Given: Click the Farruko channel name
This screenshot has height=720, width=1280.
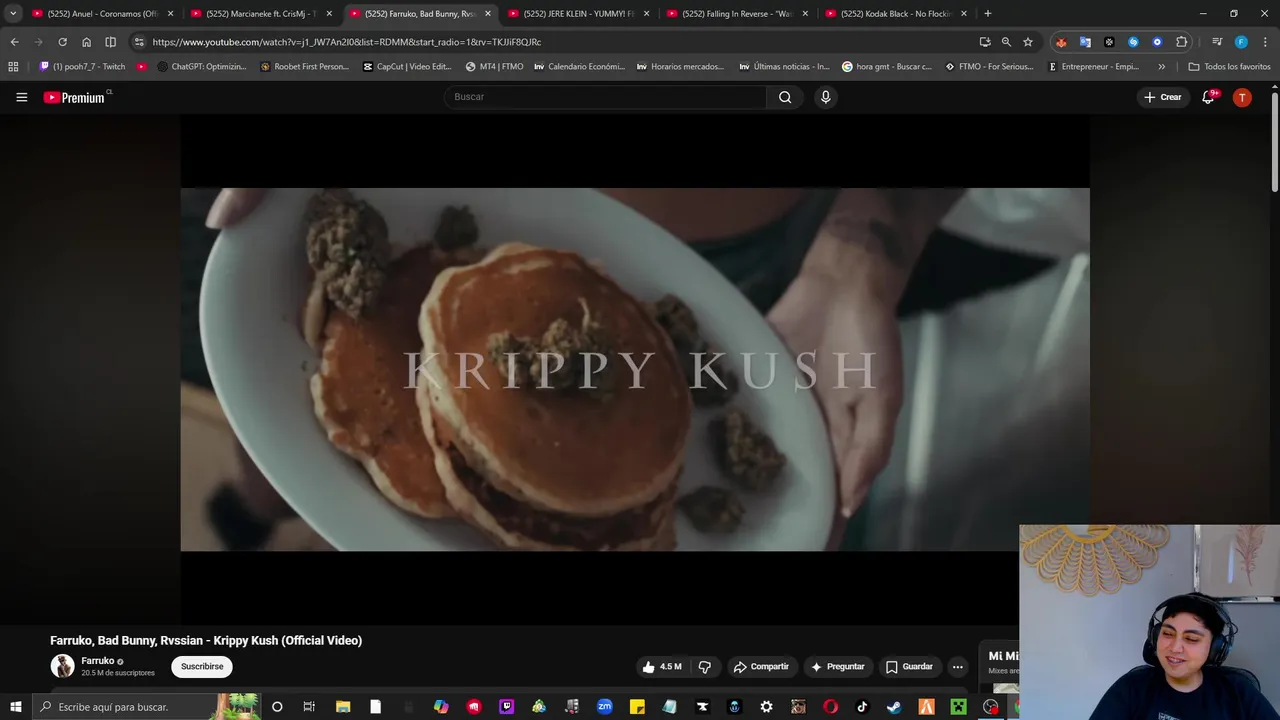Looking at the screenshot, I should (x=97, y=661).
